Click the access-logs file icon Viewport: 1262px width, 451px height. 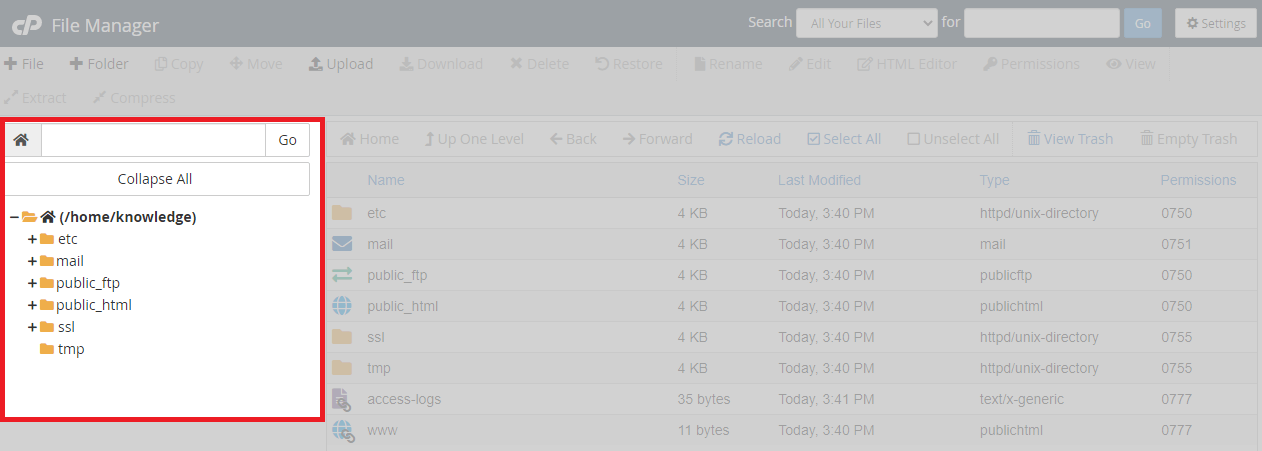point(343,399)
